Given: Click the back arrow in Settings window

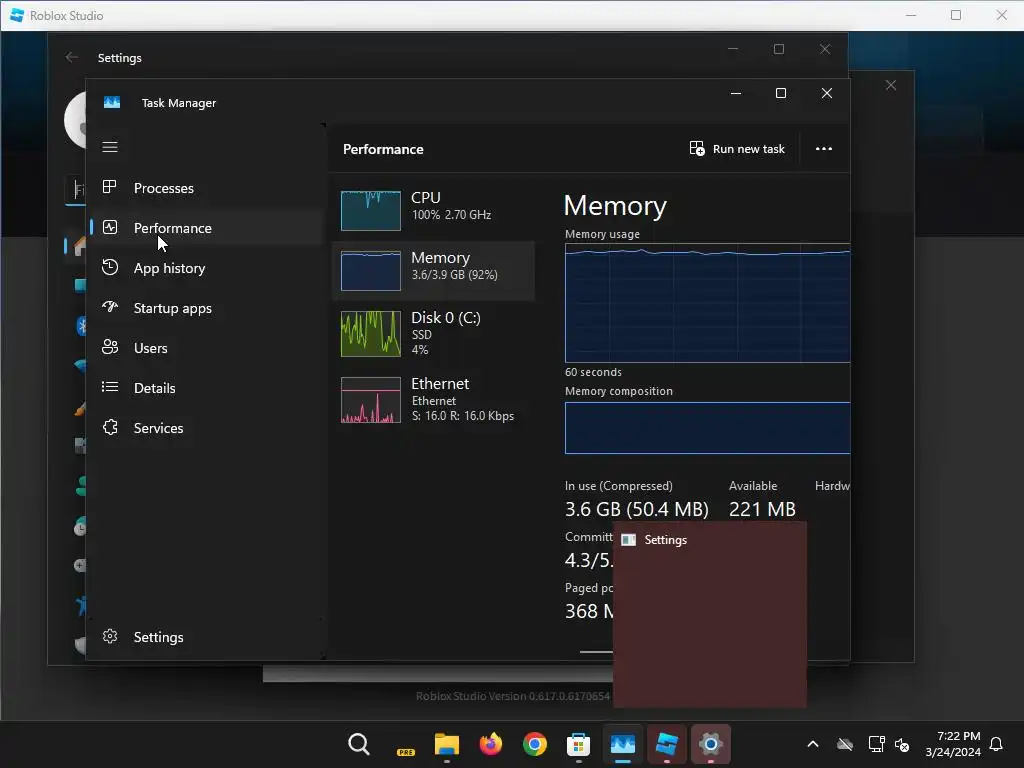Looking at the screenshot, I should (x=72, y=57).
